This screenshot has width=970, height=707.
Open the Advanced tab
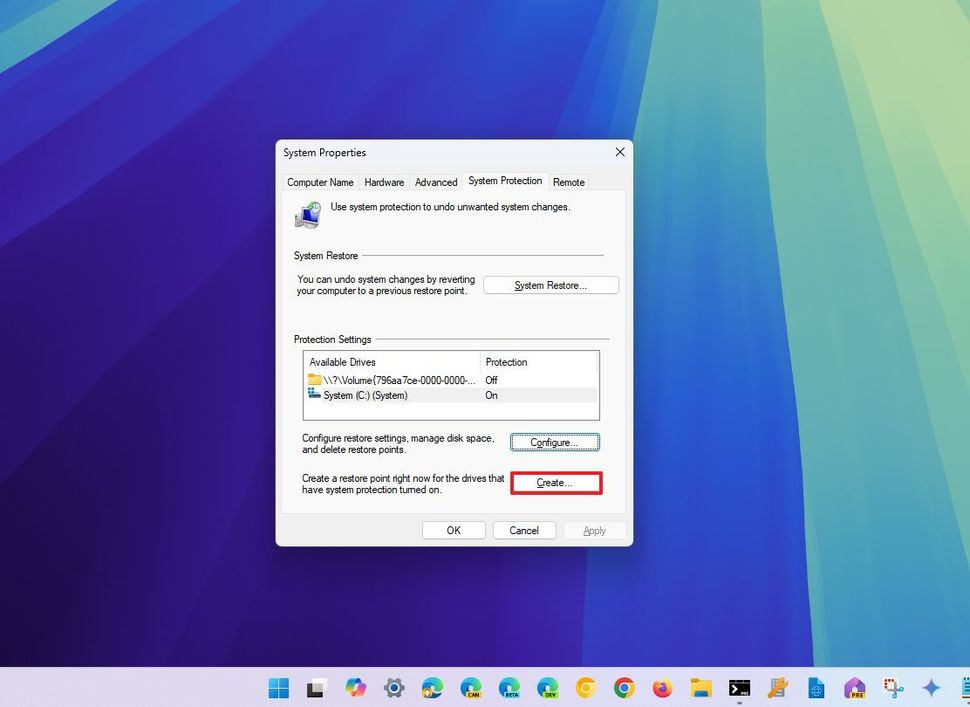click(436, 182)
